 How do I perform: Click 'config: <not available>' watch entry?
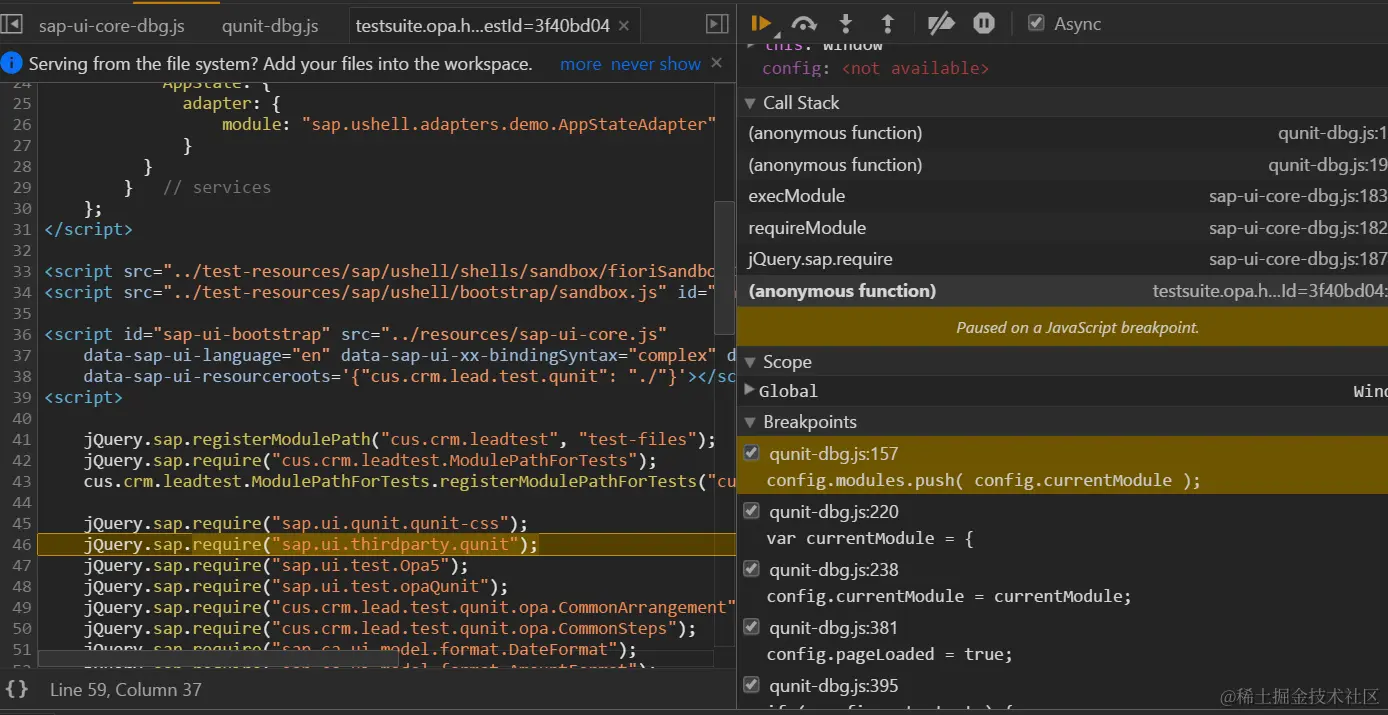[x=875, y=68]
